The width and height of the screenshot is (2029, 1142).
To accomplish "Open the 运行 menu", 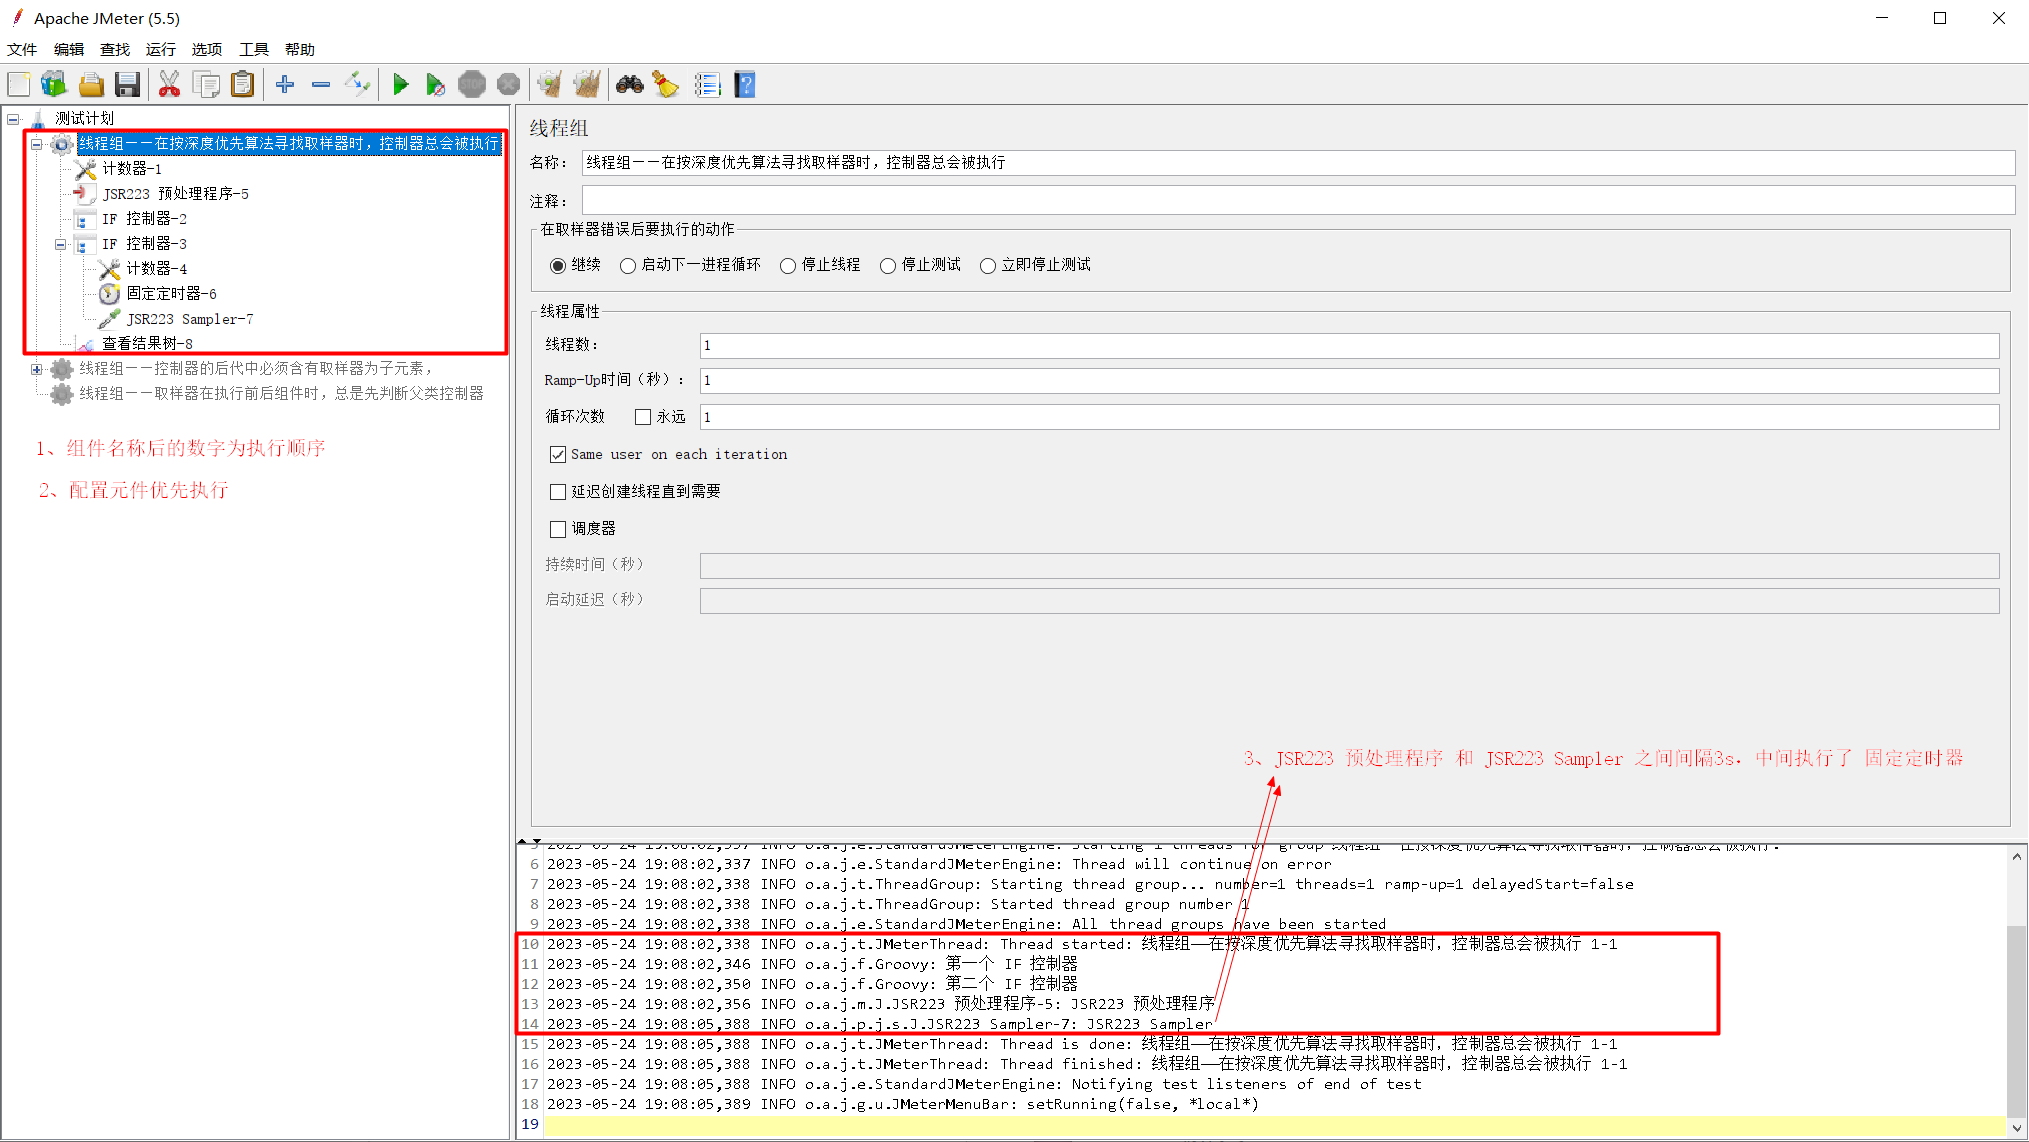I will (161, 49).
